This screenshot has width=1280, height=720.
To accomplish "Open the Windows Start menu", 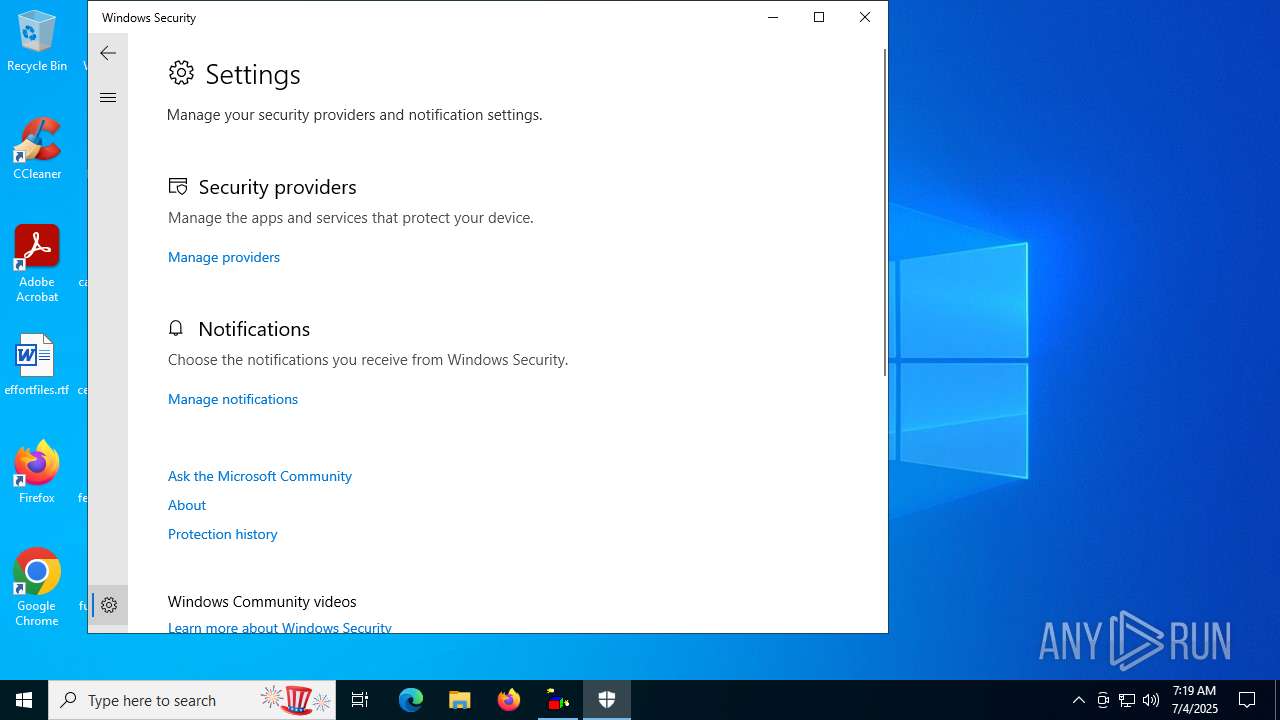I will [24, 700].
